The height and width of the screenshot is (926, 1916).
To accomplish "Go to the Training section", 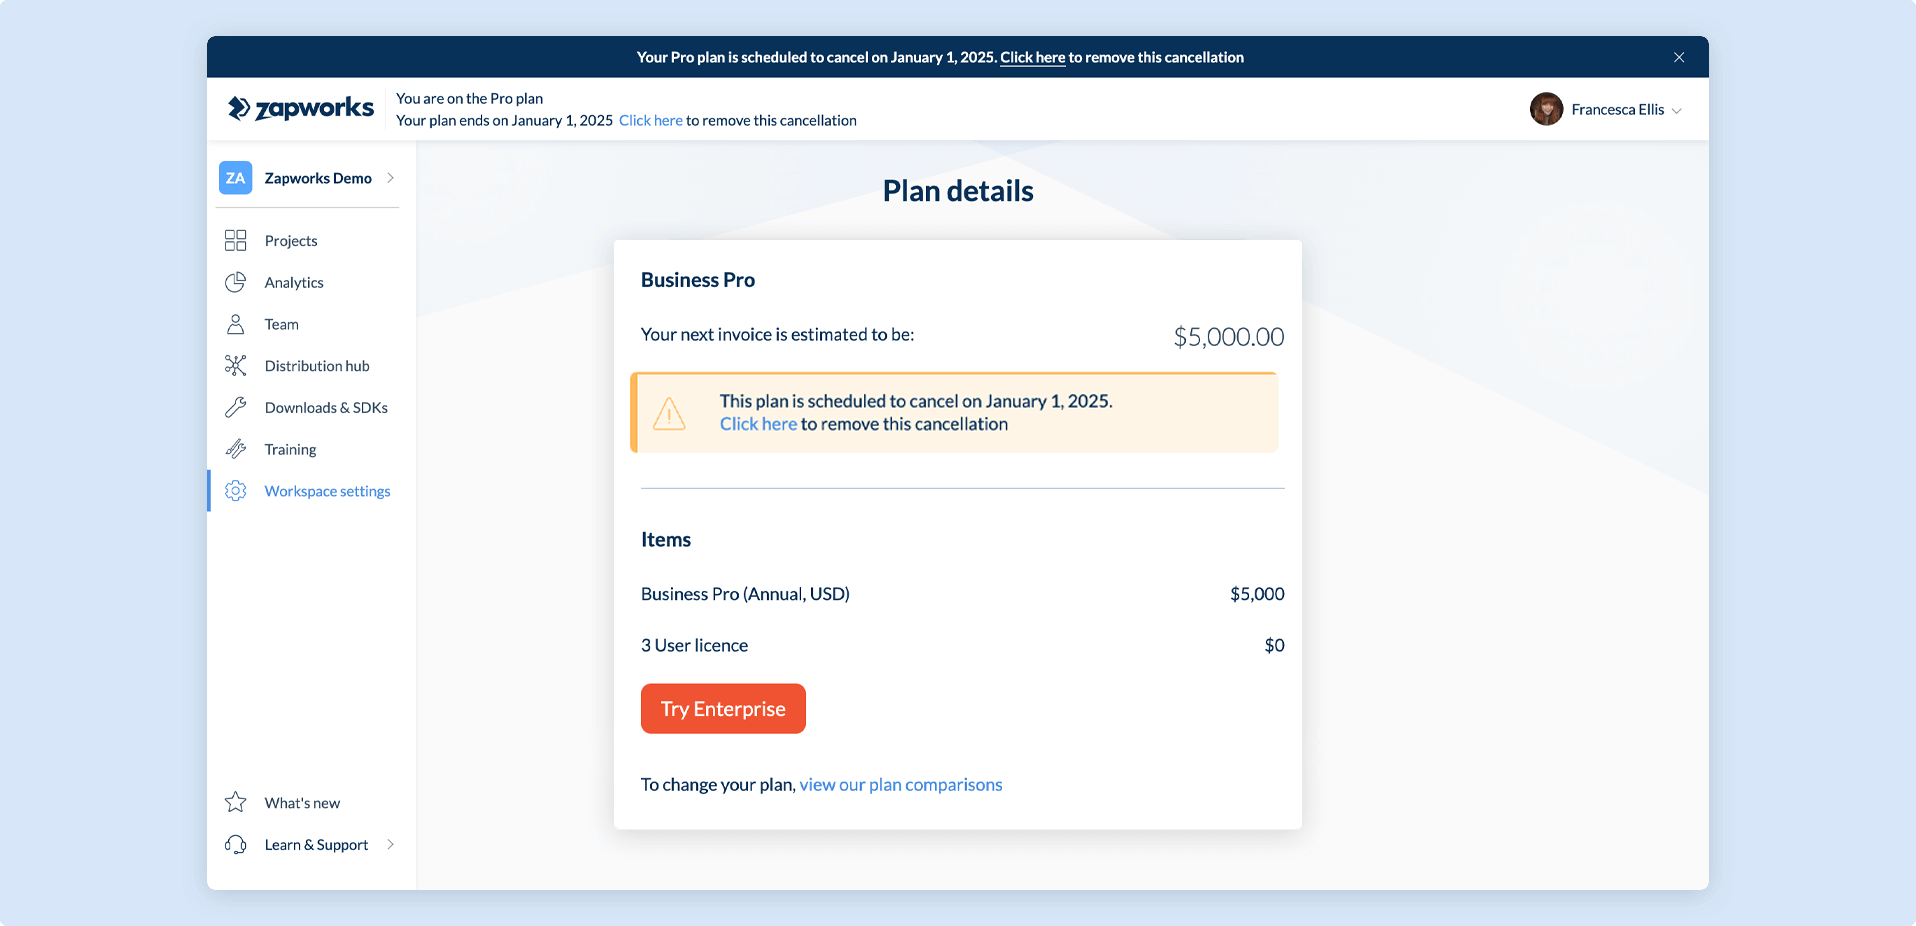I will (290, 449).
